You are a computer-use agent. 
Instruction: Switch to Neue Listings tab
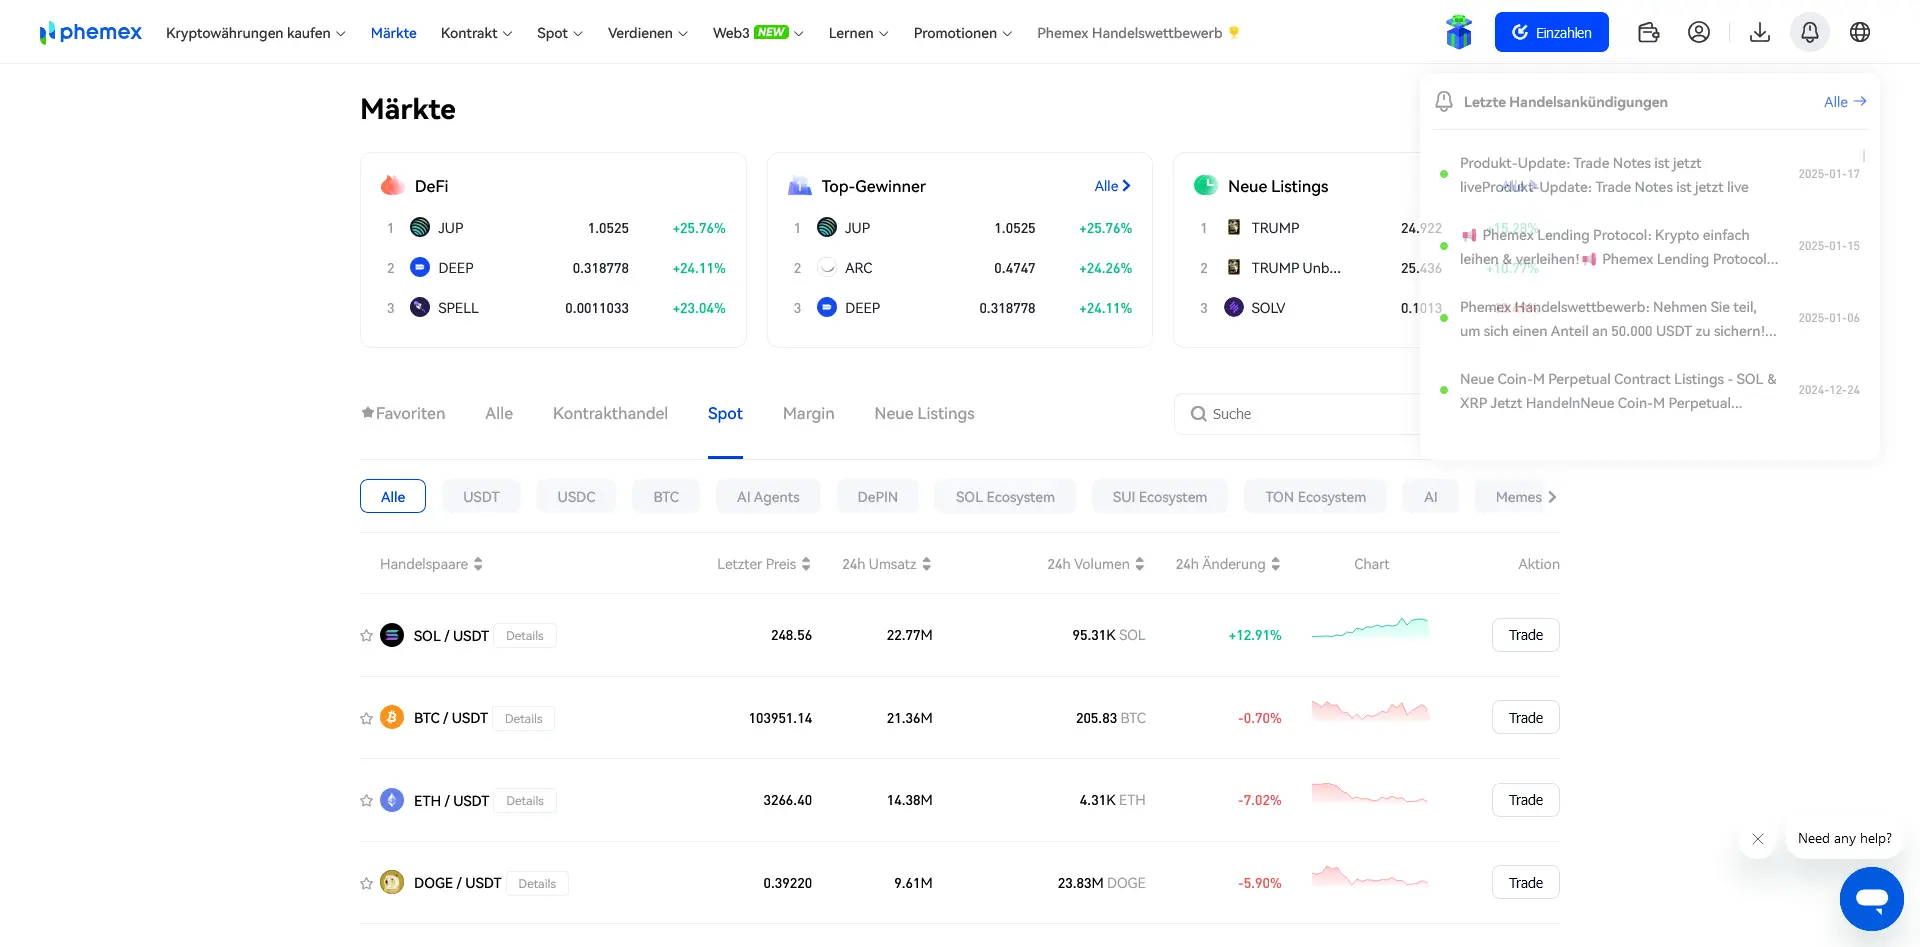pyautogui.click(x=924, y=413)
